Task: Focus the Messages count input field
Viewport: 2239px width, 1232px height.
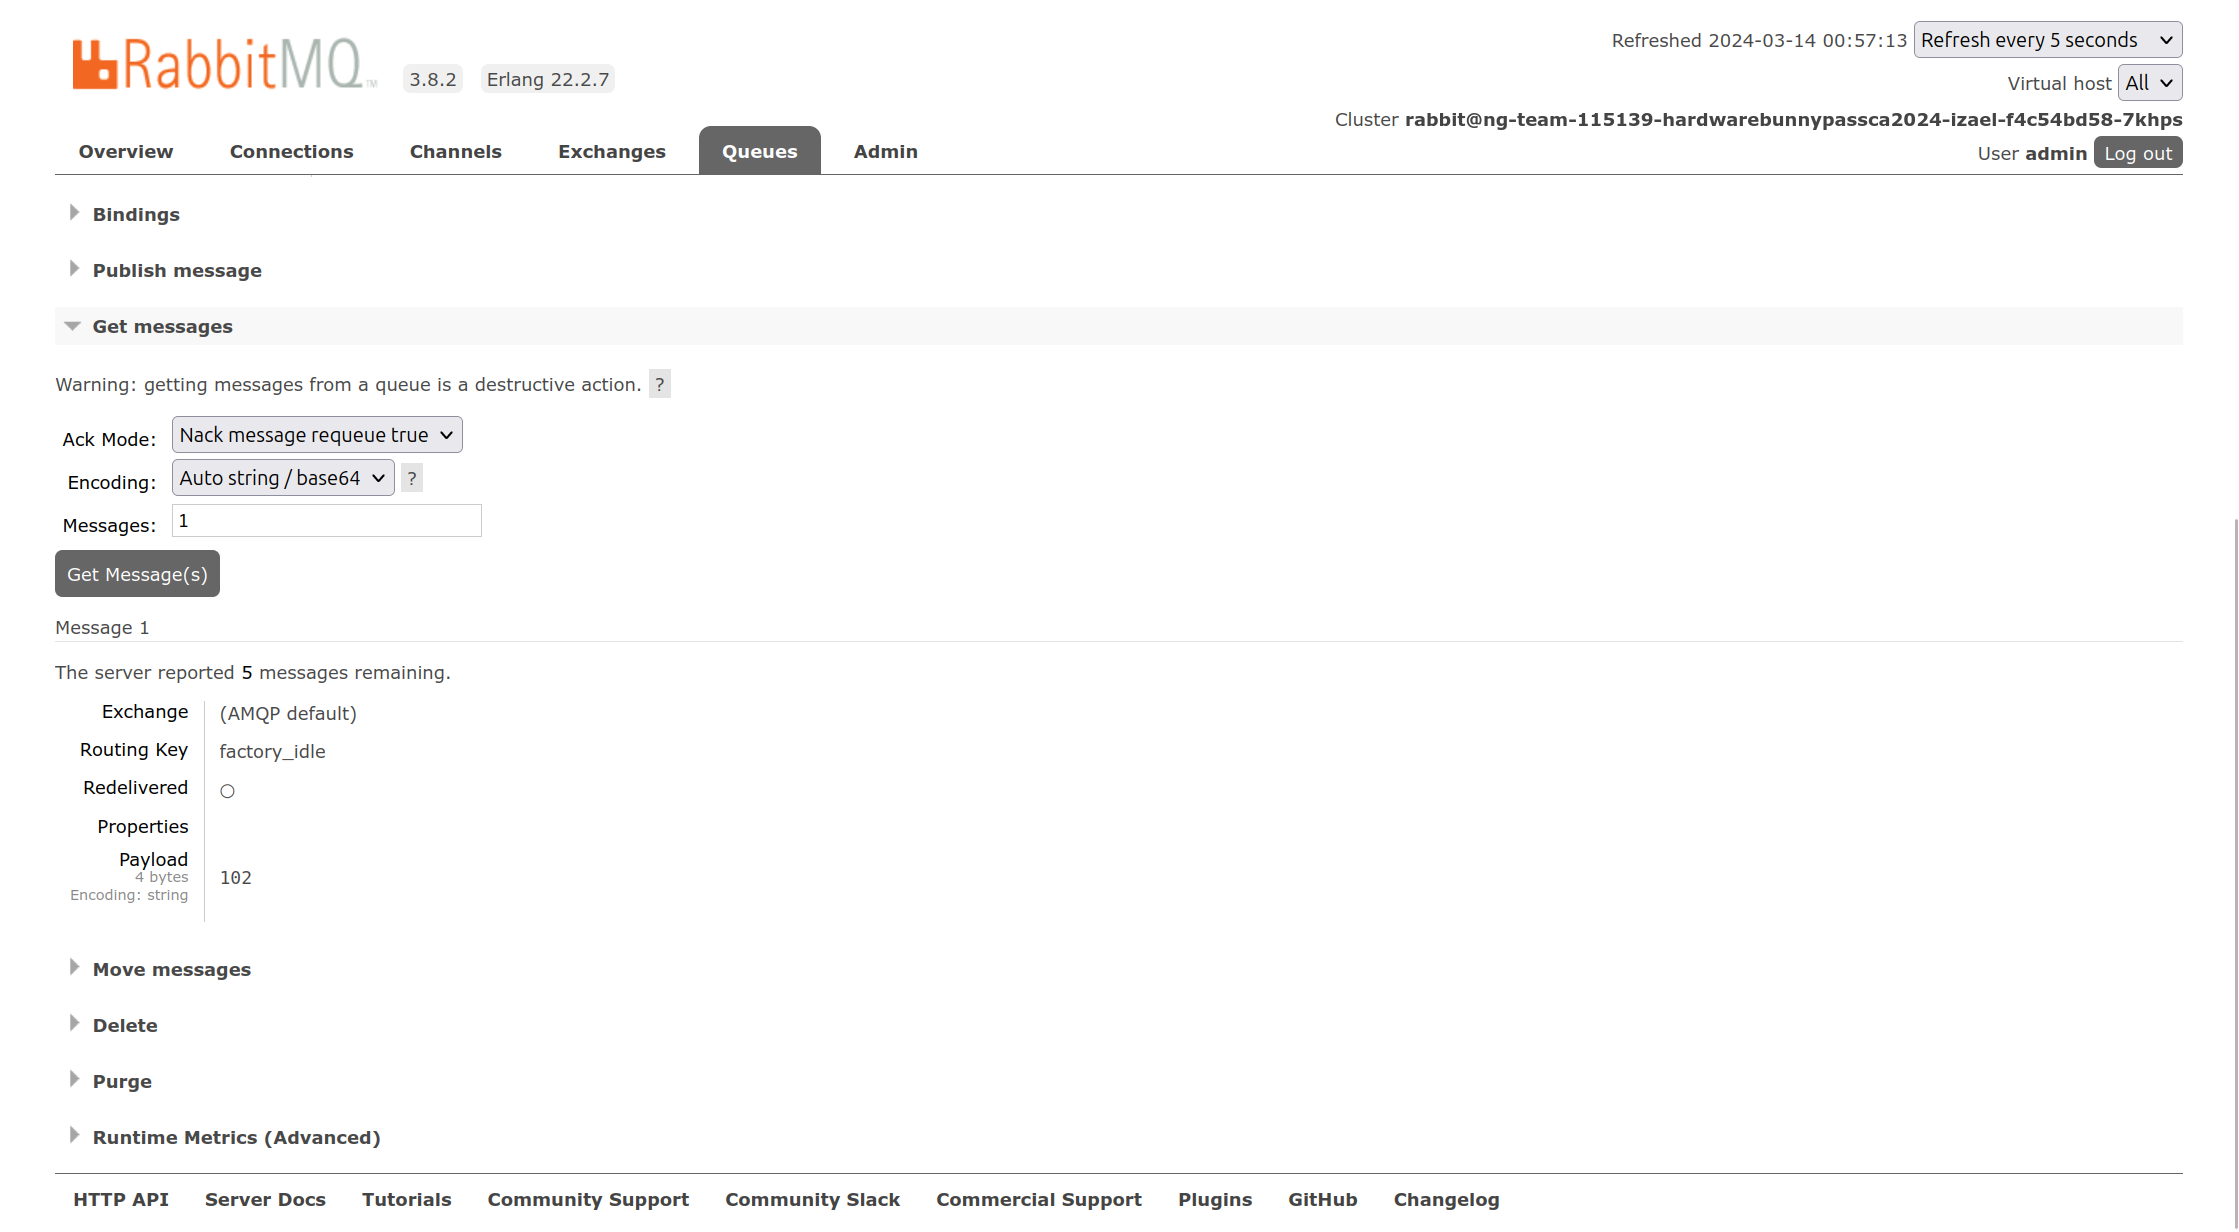Action: click(x=327, y=521)
